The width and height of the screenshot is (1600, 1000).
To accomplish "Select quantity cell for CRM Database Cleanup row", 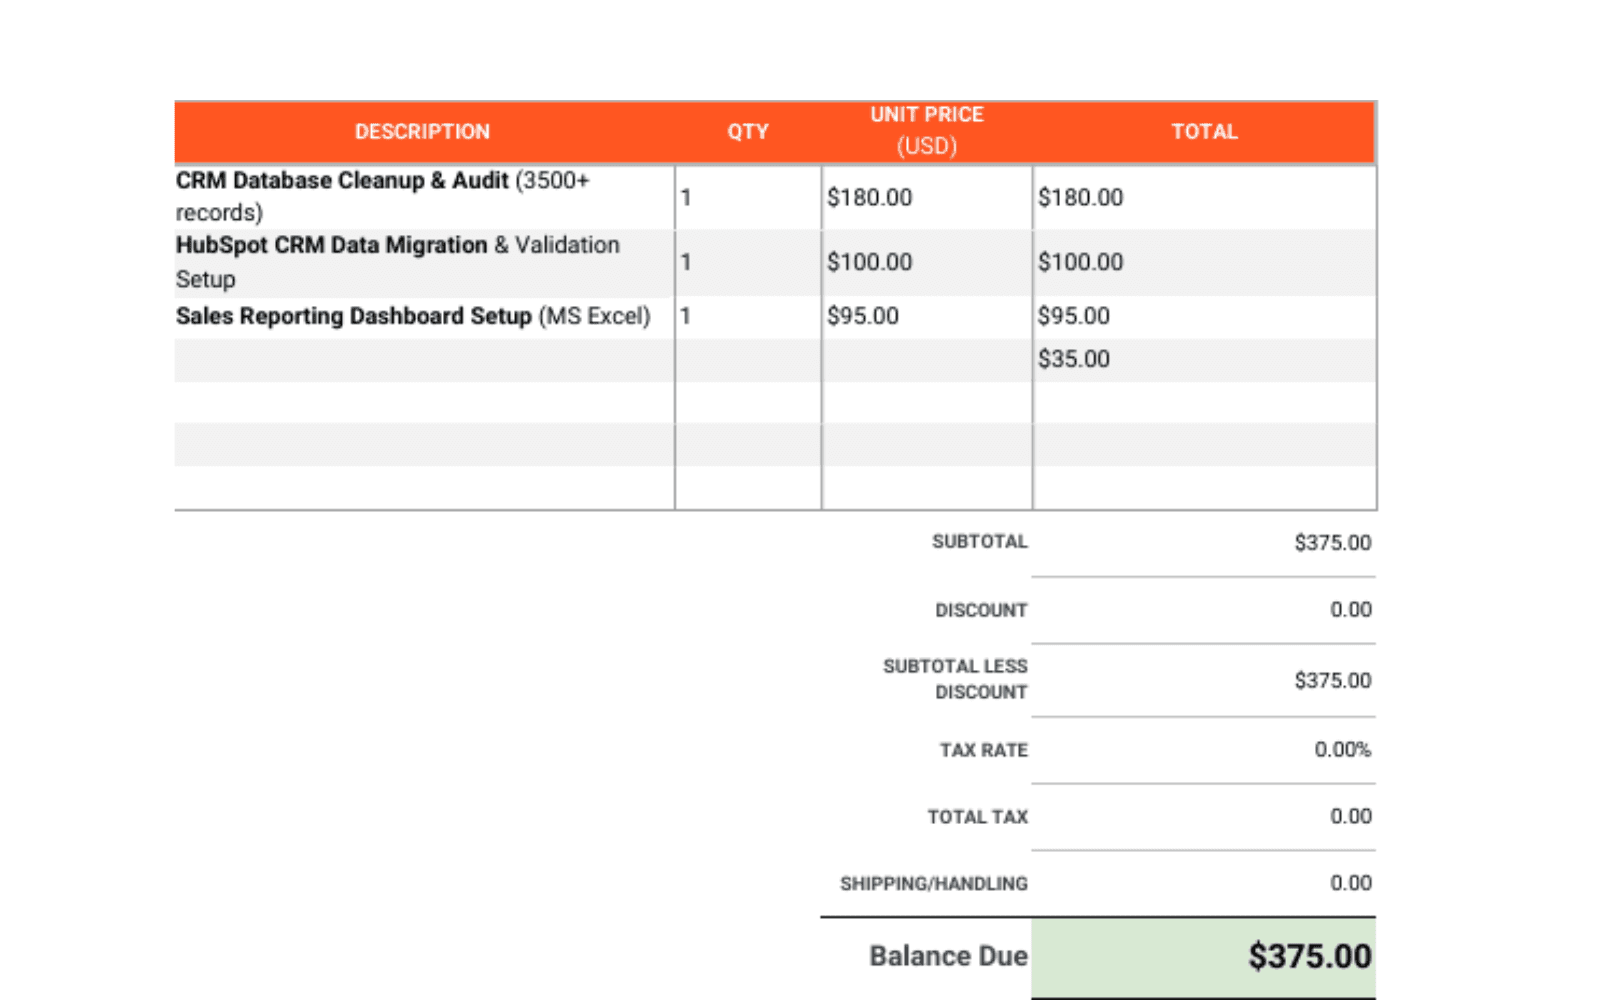I will click(748, 197).
